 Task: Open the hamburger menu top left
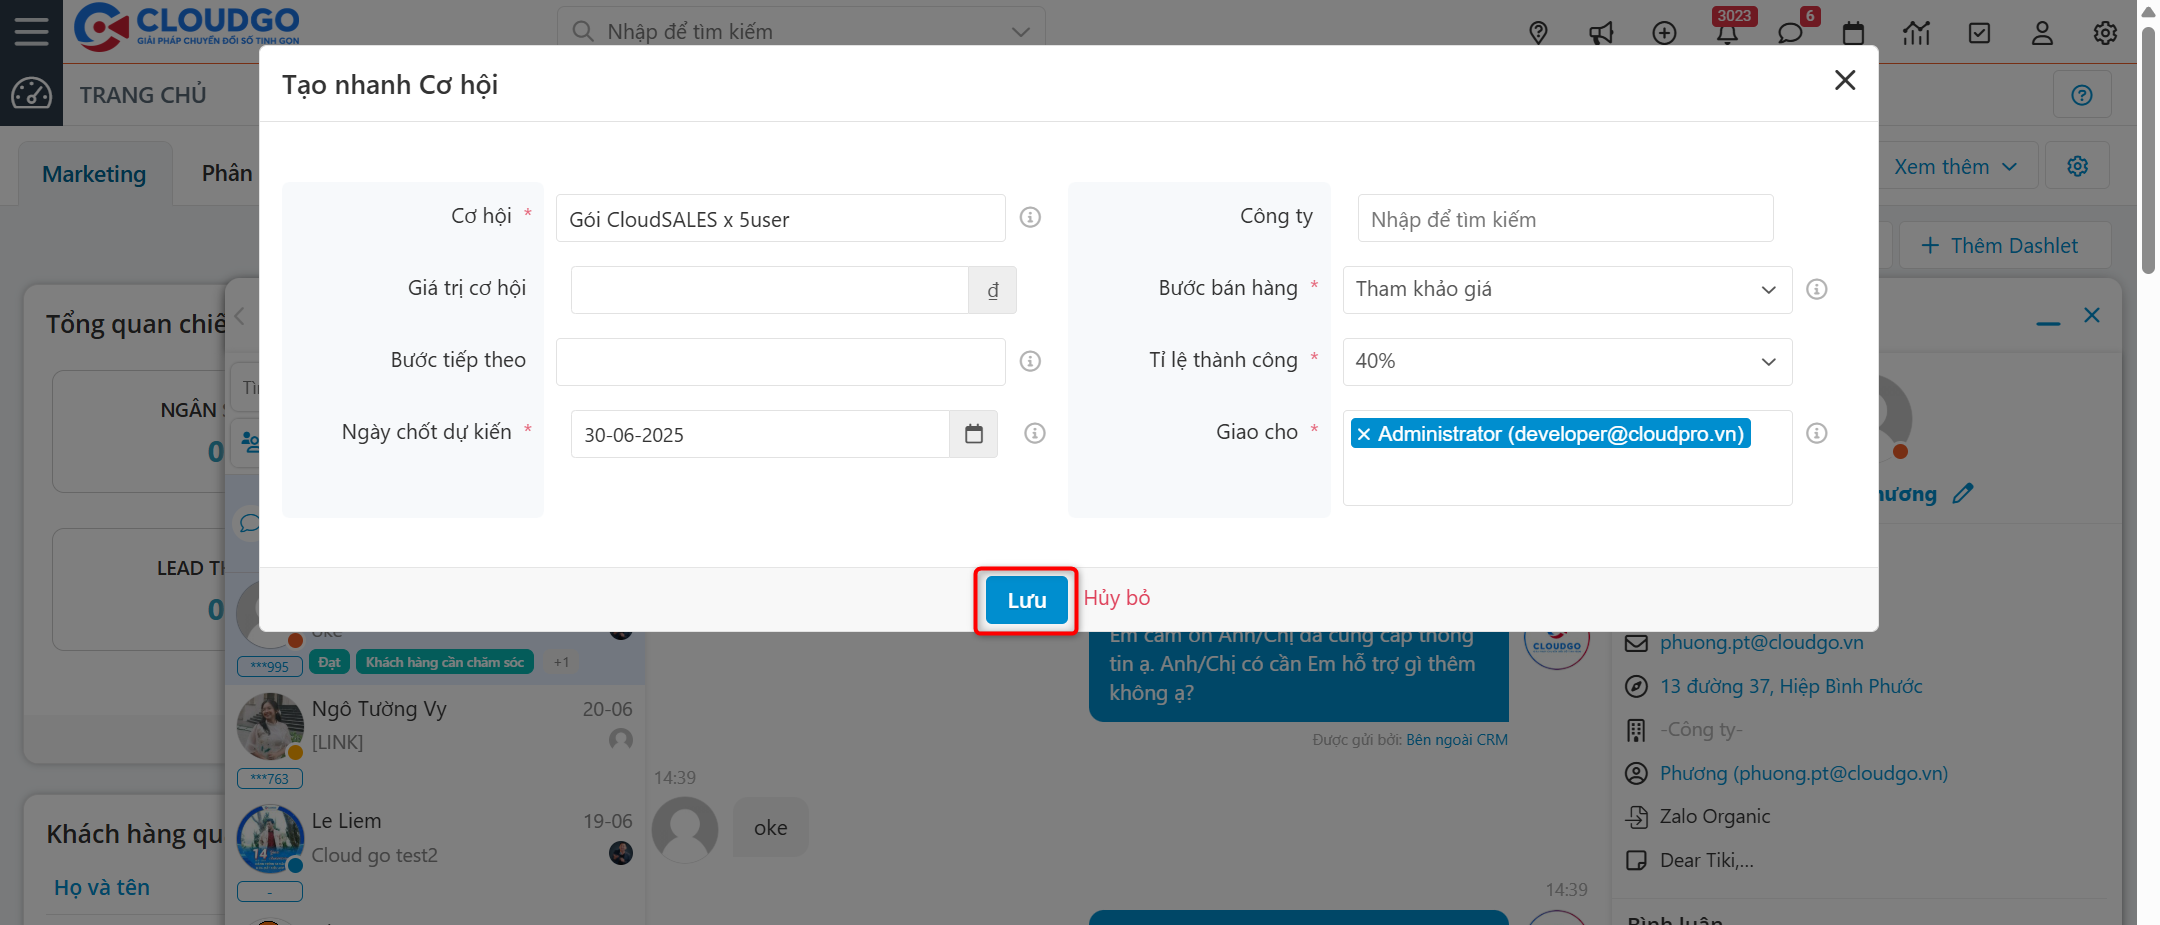(31, 31)
